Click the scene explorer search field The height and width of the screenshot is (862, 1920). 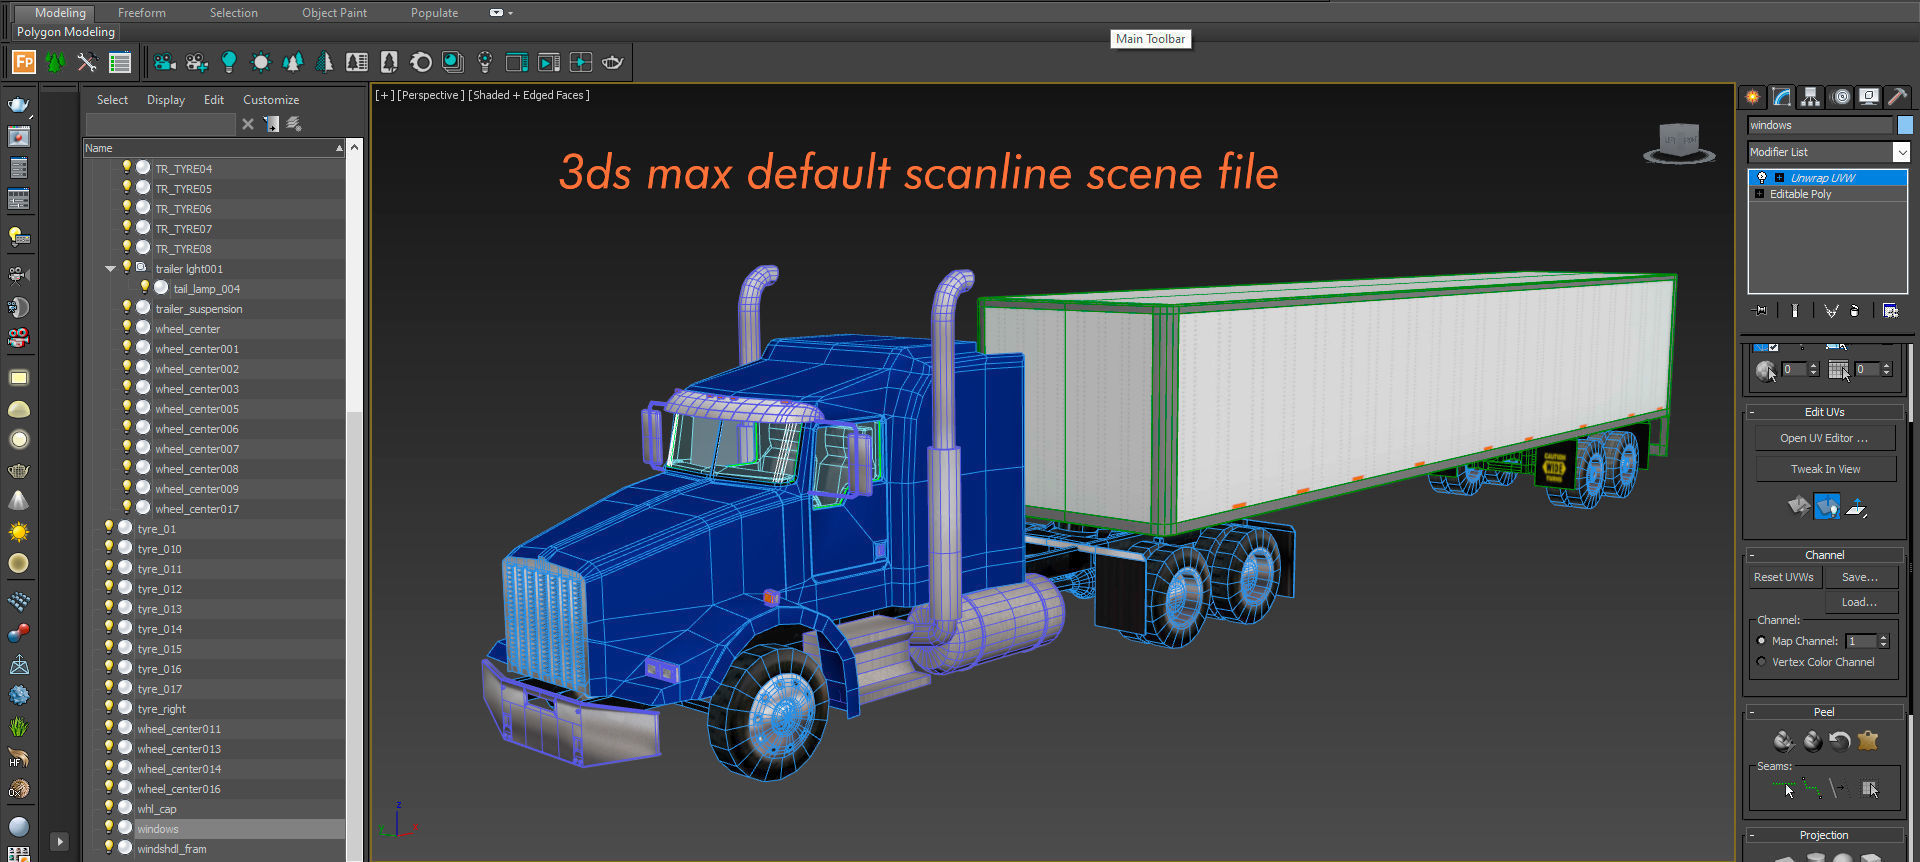pos(160,124)
